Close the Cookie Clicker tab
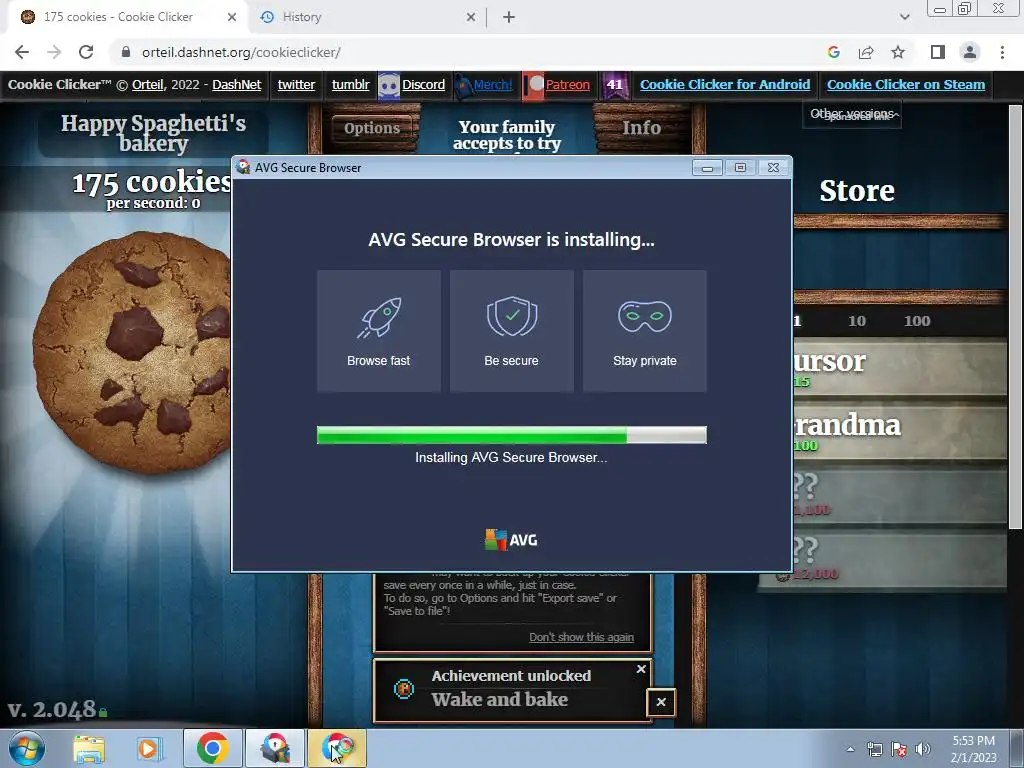Screen dimensions: 1024x768 [x=232, y=18]
